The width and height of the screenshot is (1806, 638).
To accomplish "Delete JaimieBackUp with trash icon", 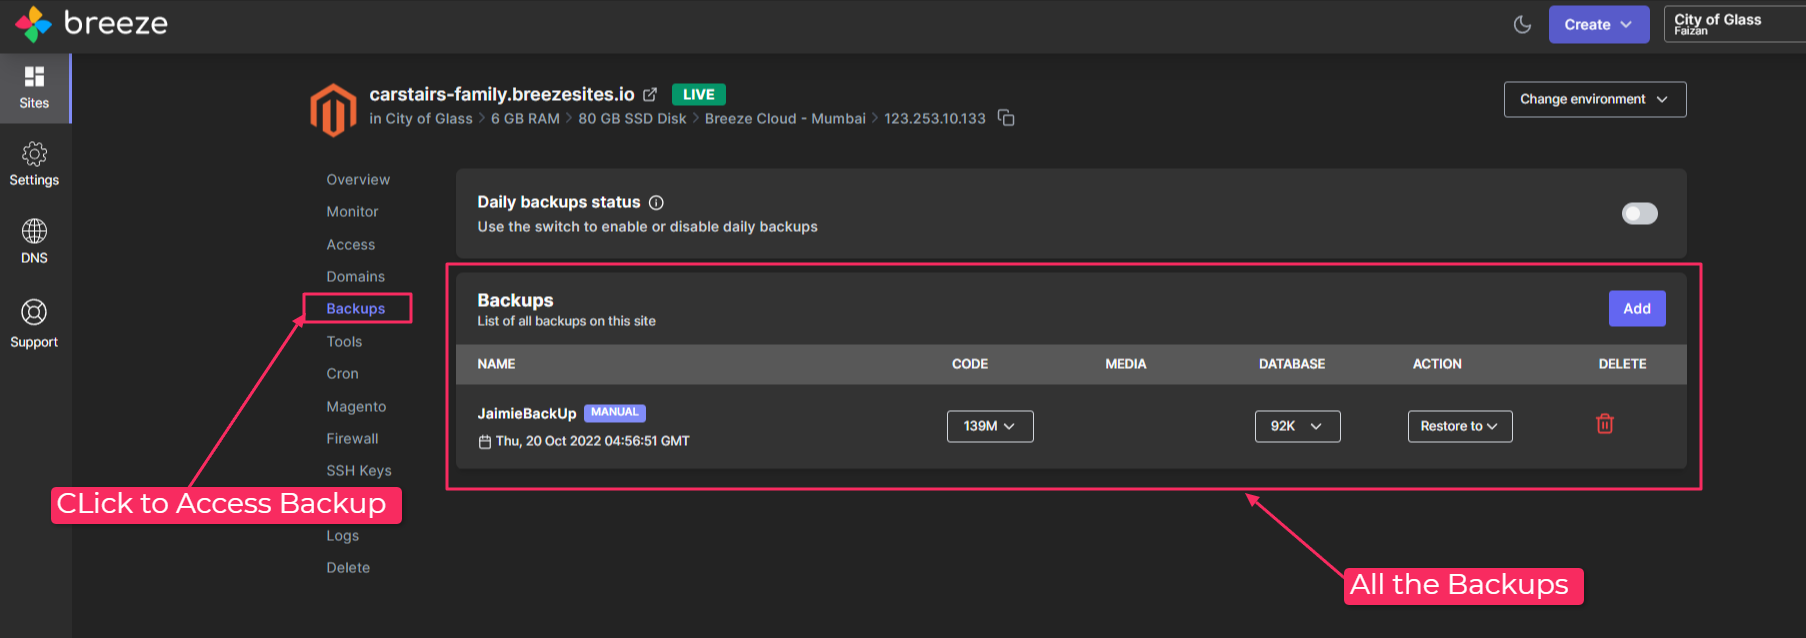I will tap(1605, 424).
